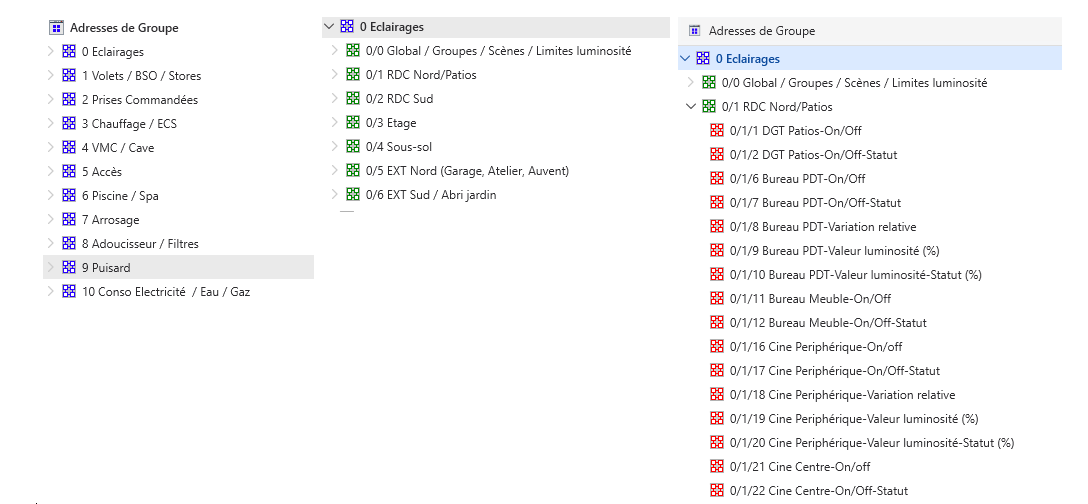Image resolution: width=1088 pixels, height=504 pixels.
Task: Expand 3 Chauffage / ECS main group
Action: click(50, 124)
